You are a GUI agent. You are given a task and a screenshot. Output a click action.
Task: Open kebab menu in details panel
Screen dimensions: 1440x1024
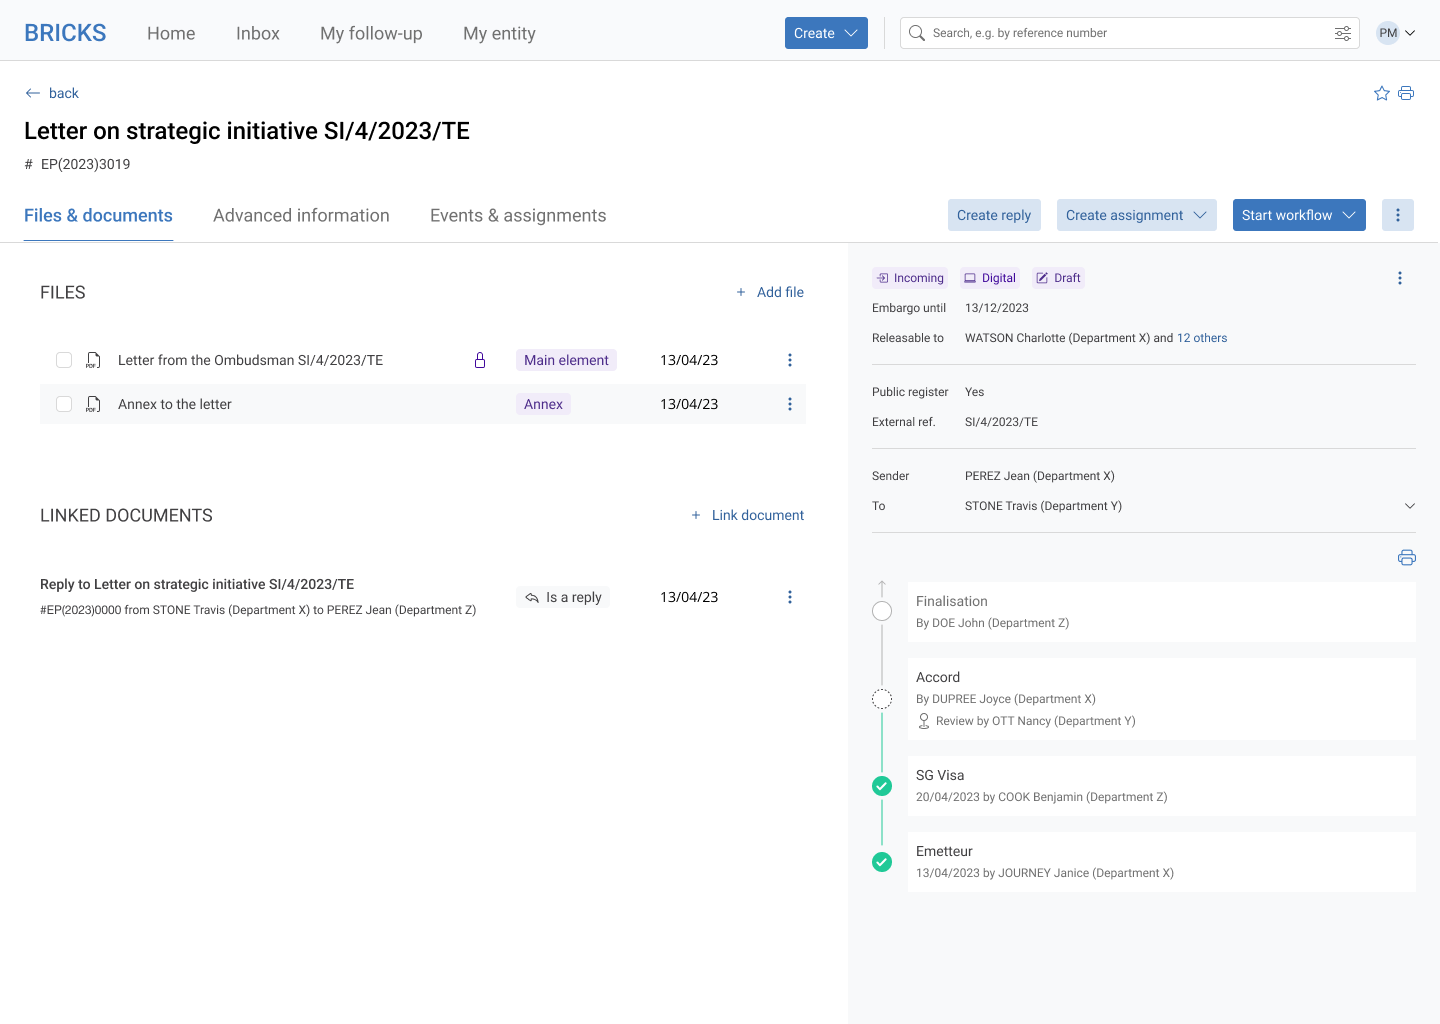click(1400, 278)
